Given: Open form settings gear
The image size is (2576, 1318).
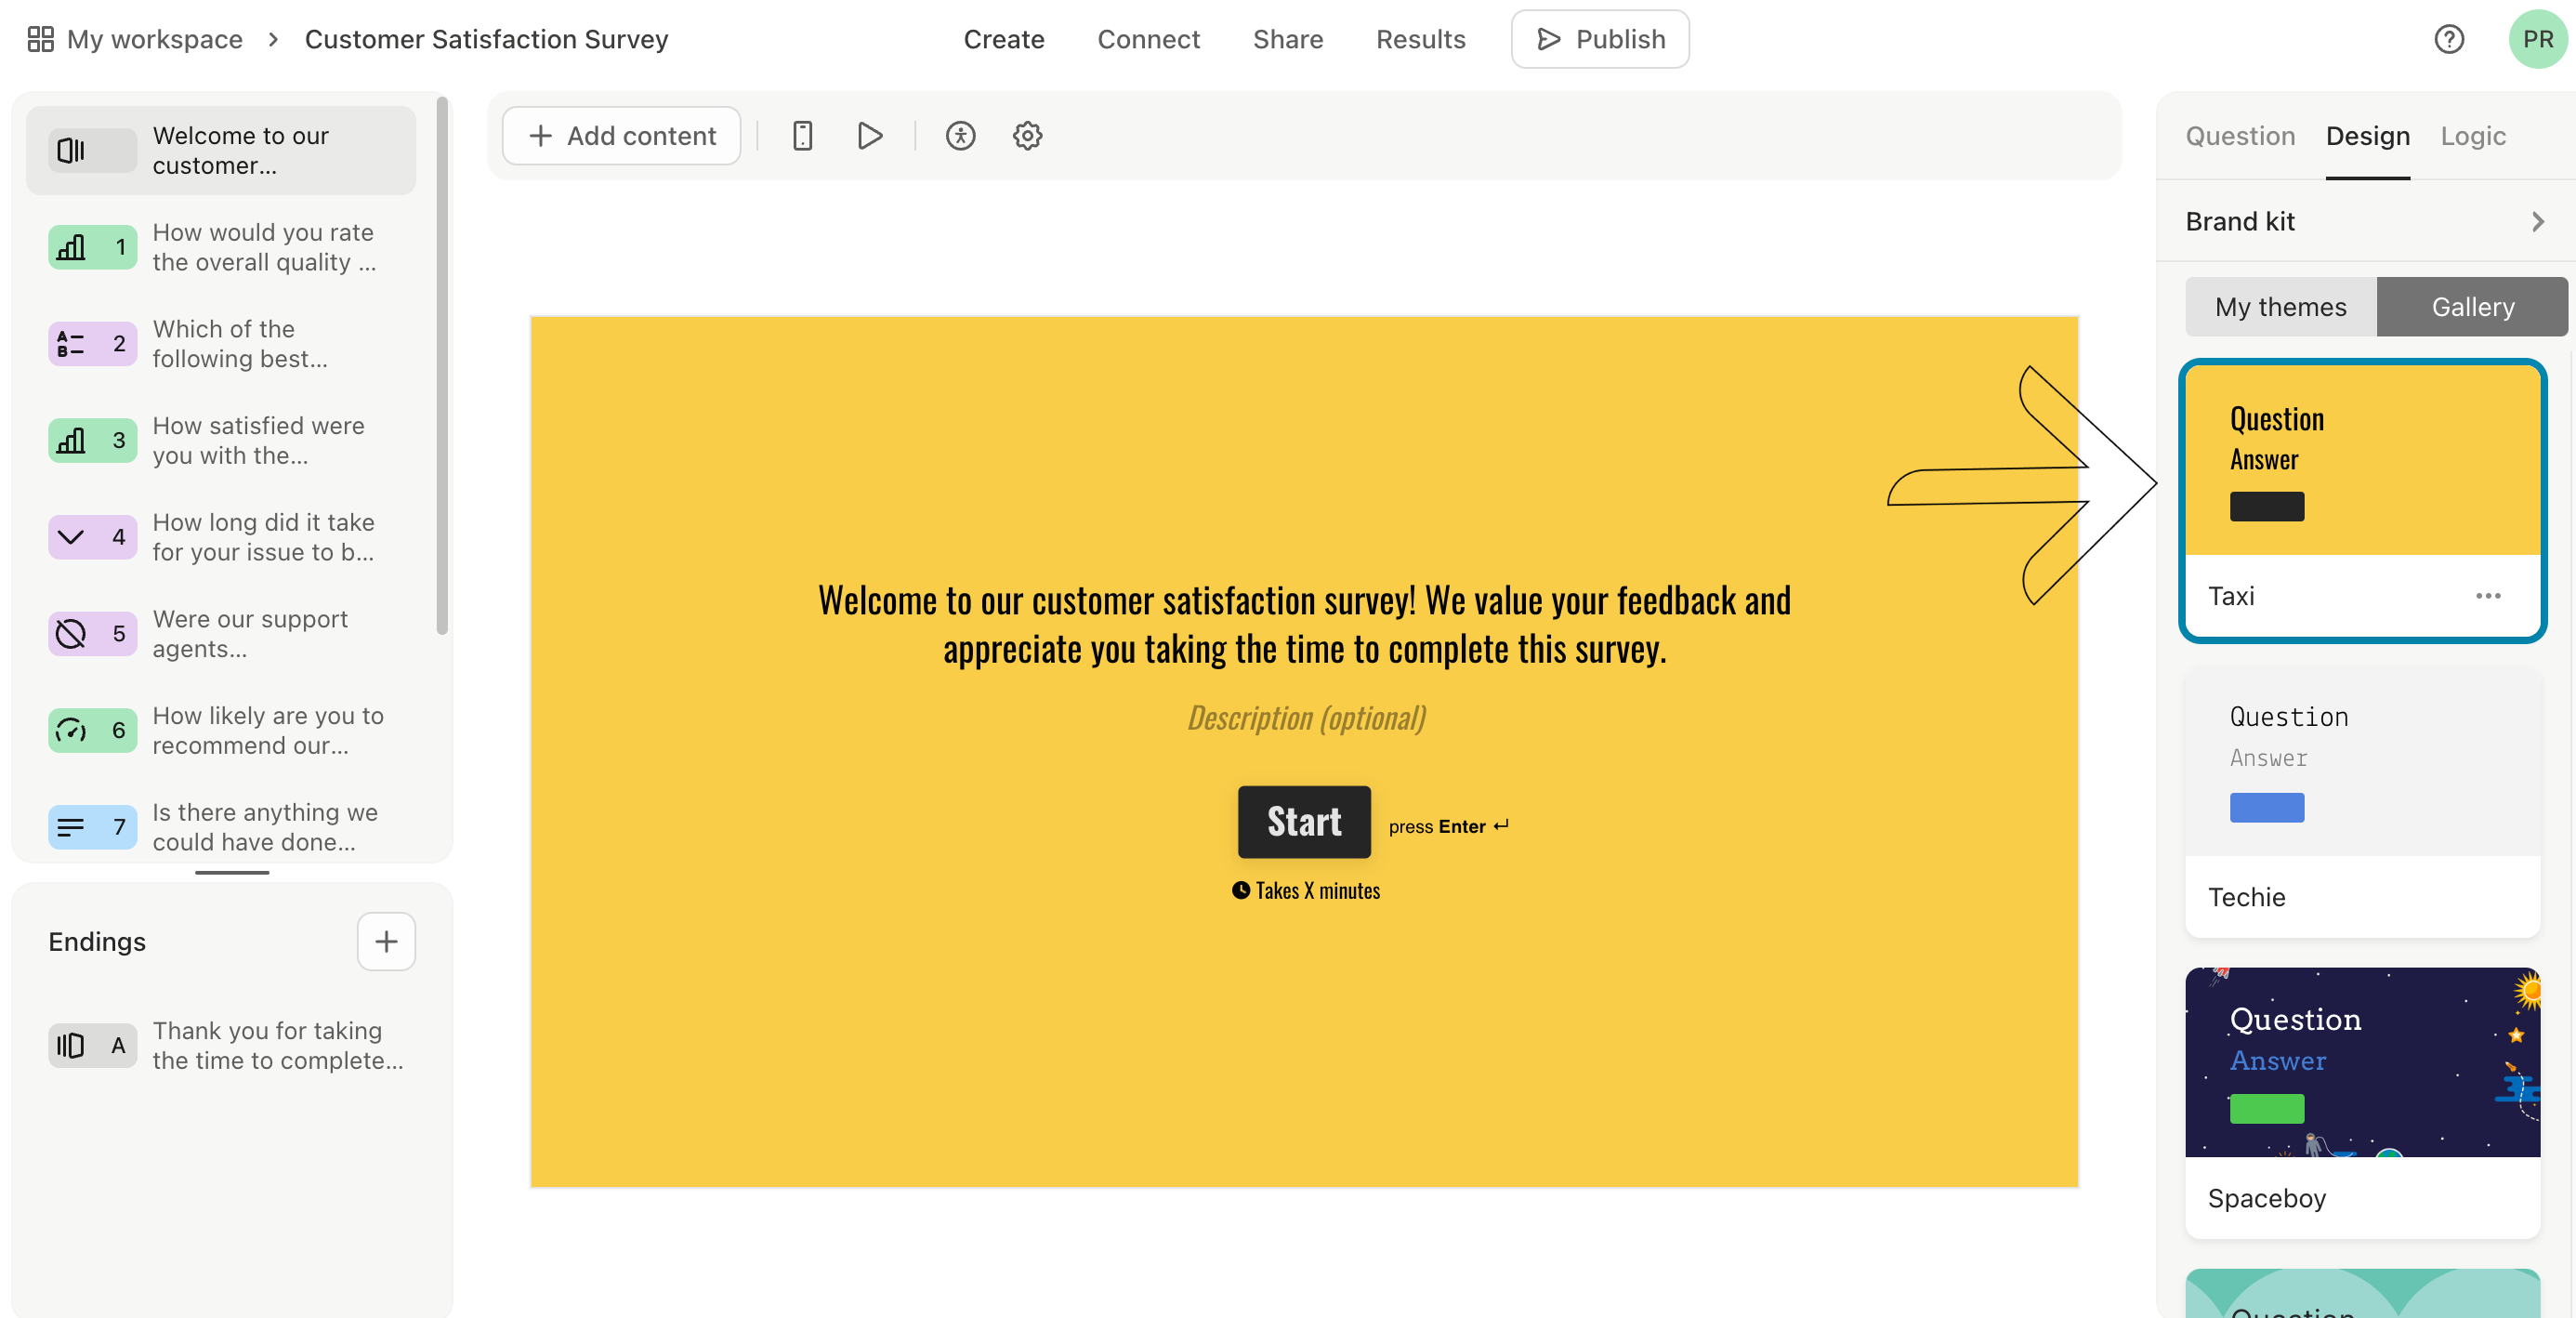Looking at the screenshot, I should pos(1027,135).
